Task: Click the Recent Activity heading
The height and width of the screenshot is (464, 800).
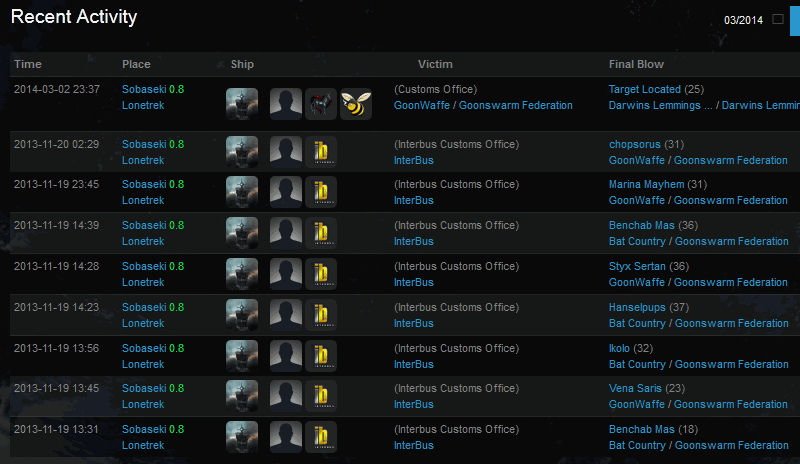Action: pos(74,17)
